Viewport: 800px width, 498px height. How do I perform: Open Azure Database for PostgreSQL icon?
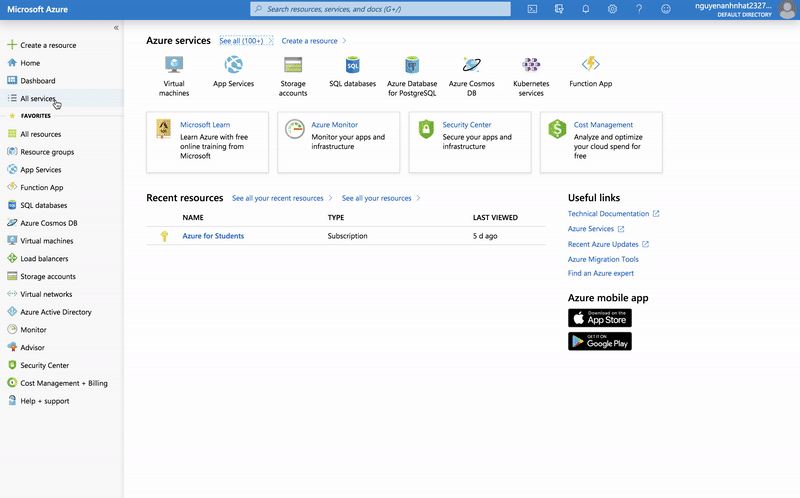(x=412, y=65)
